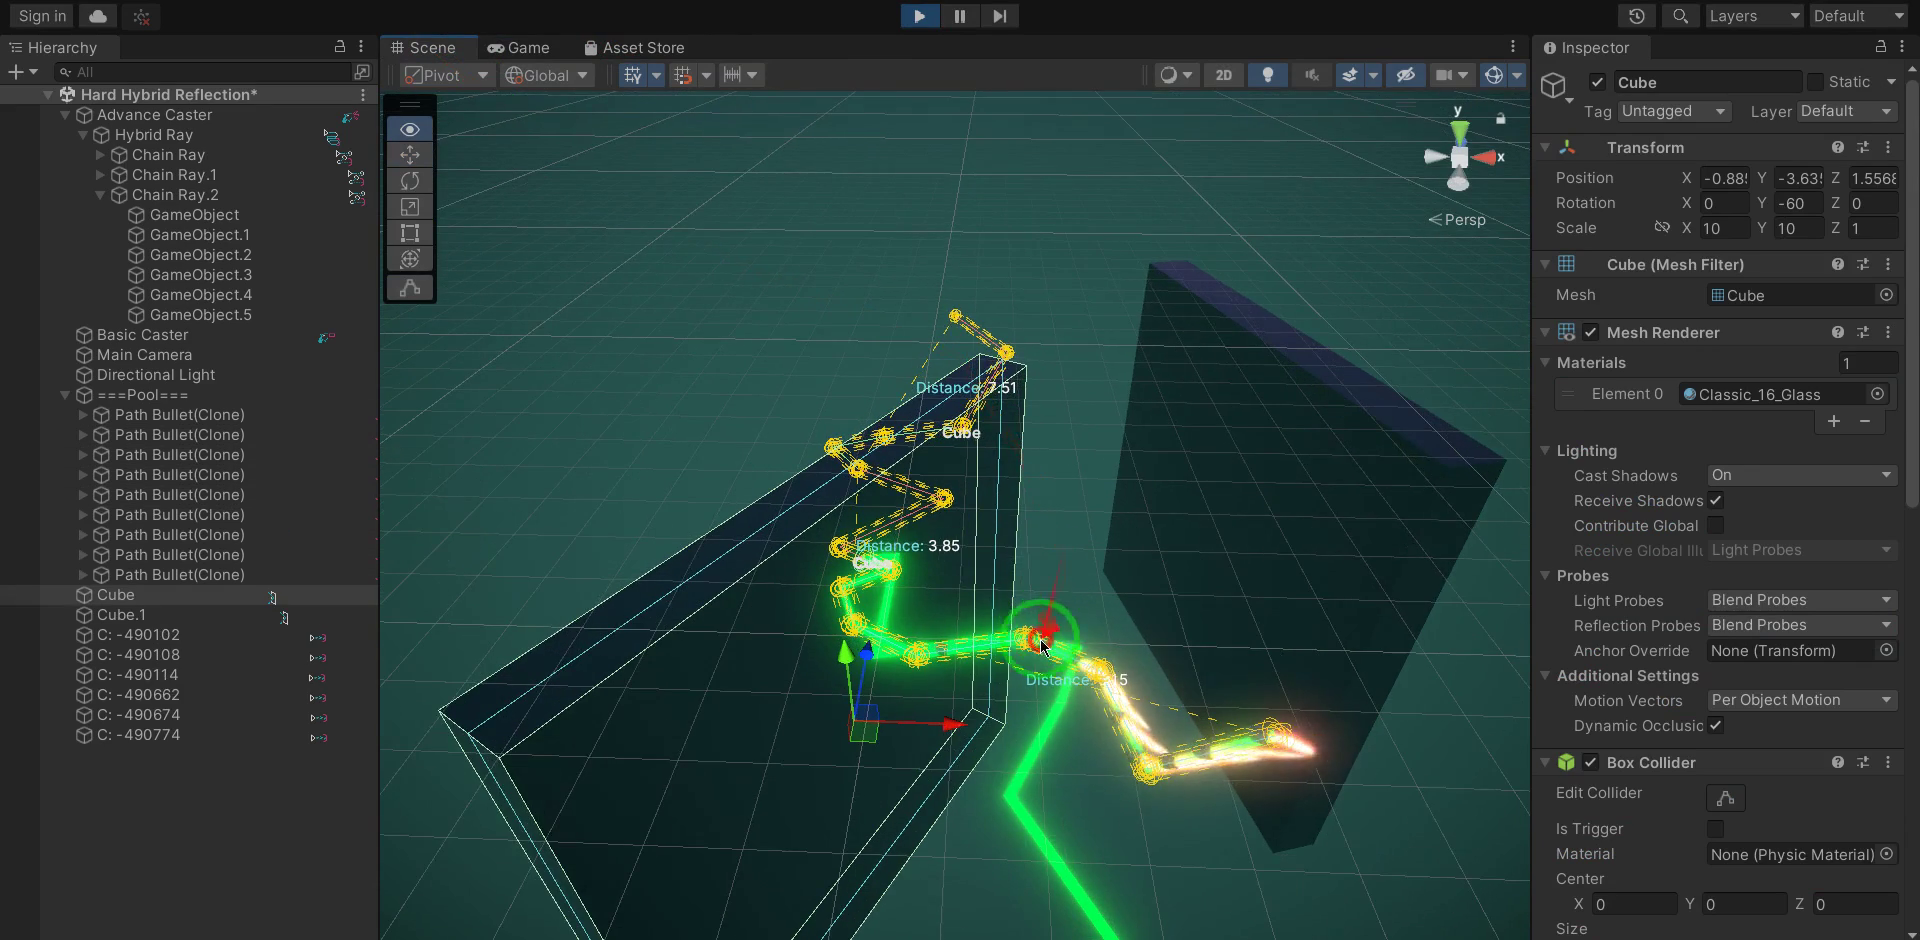Collapse the Lighting section
Image resolution: width=1920 pixels, height=940 pixels.
pos(1545,450)
